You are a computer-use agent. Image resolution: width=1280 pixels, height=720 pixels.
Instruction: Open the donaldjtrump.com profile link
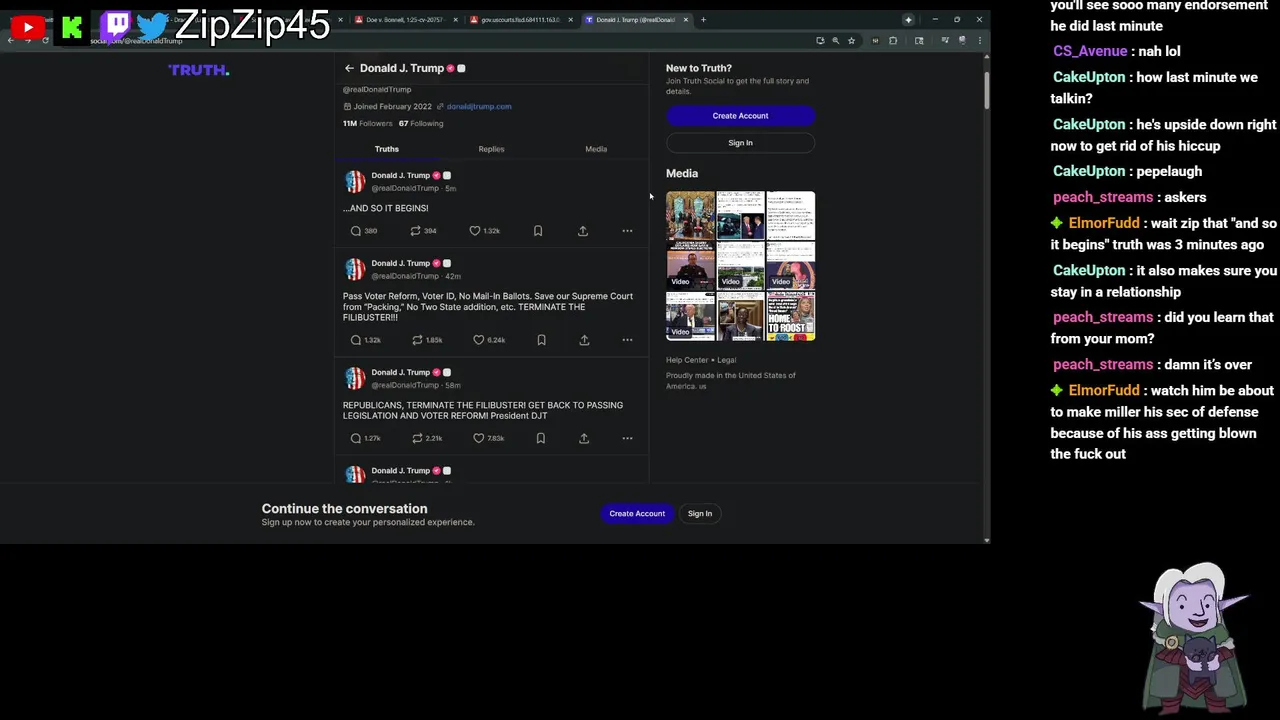(479, 106)
